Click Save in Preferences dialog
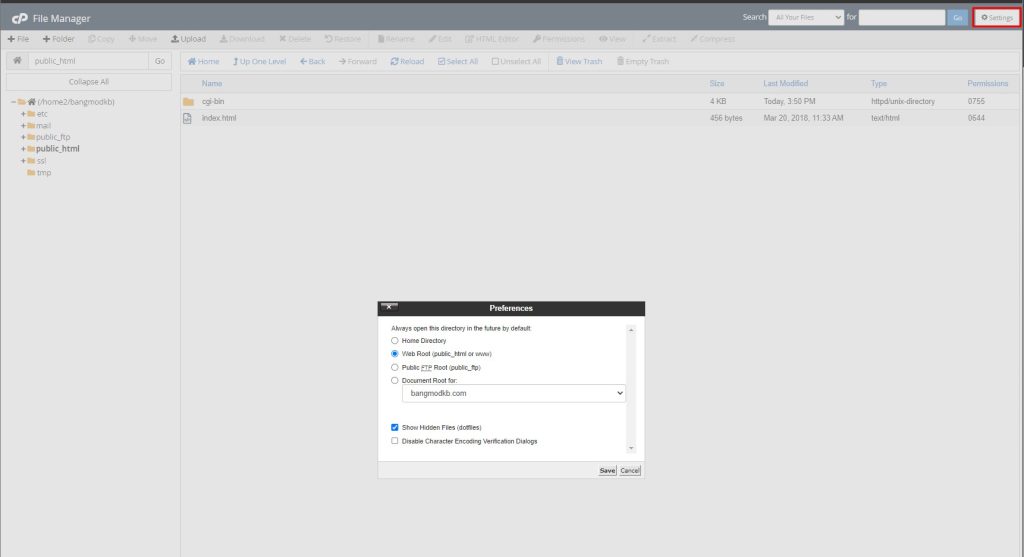This screenshot has height=557, width=1024. pos(607,471)
